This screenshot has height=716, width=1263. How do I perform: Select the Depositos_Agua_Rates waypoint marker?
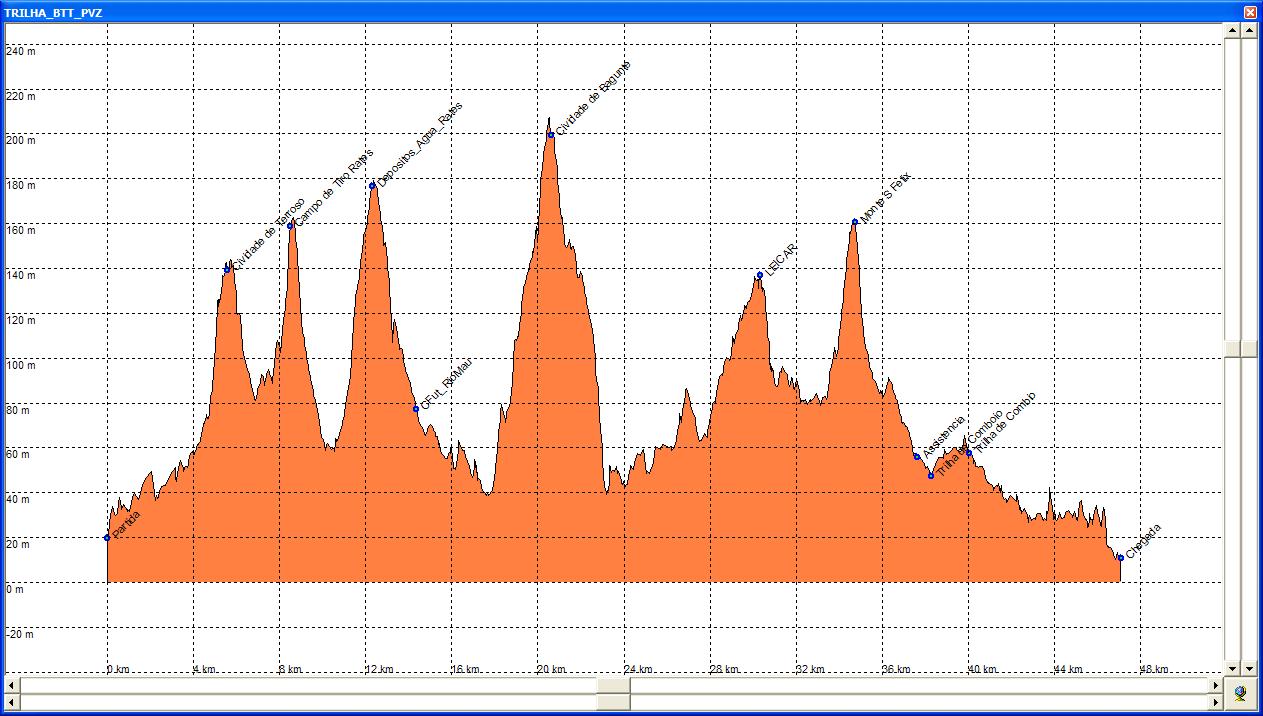[372, 185]
